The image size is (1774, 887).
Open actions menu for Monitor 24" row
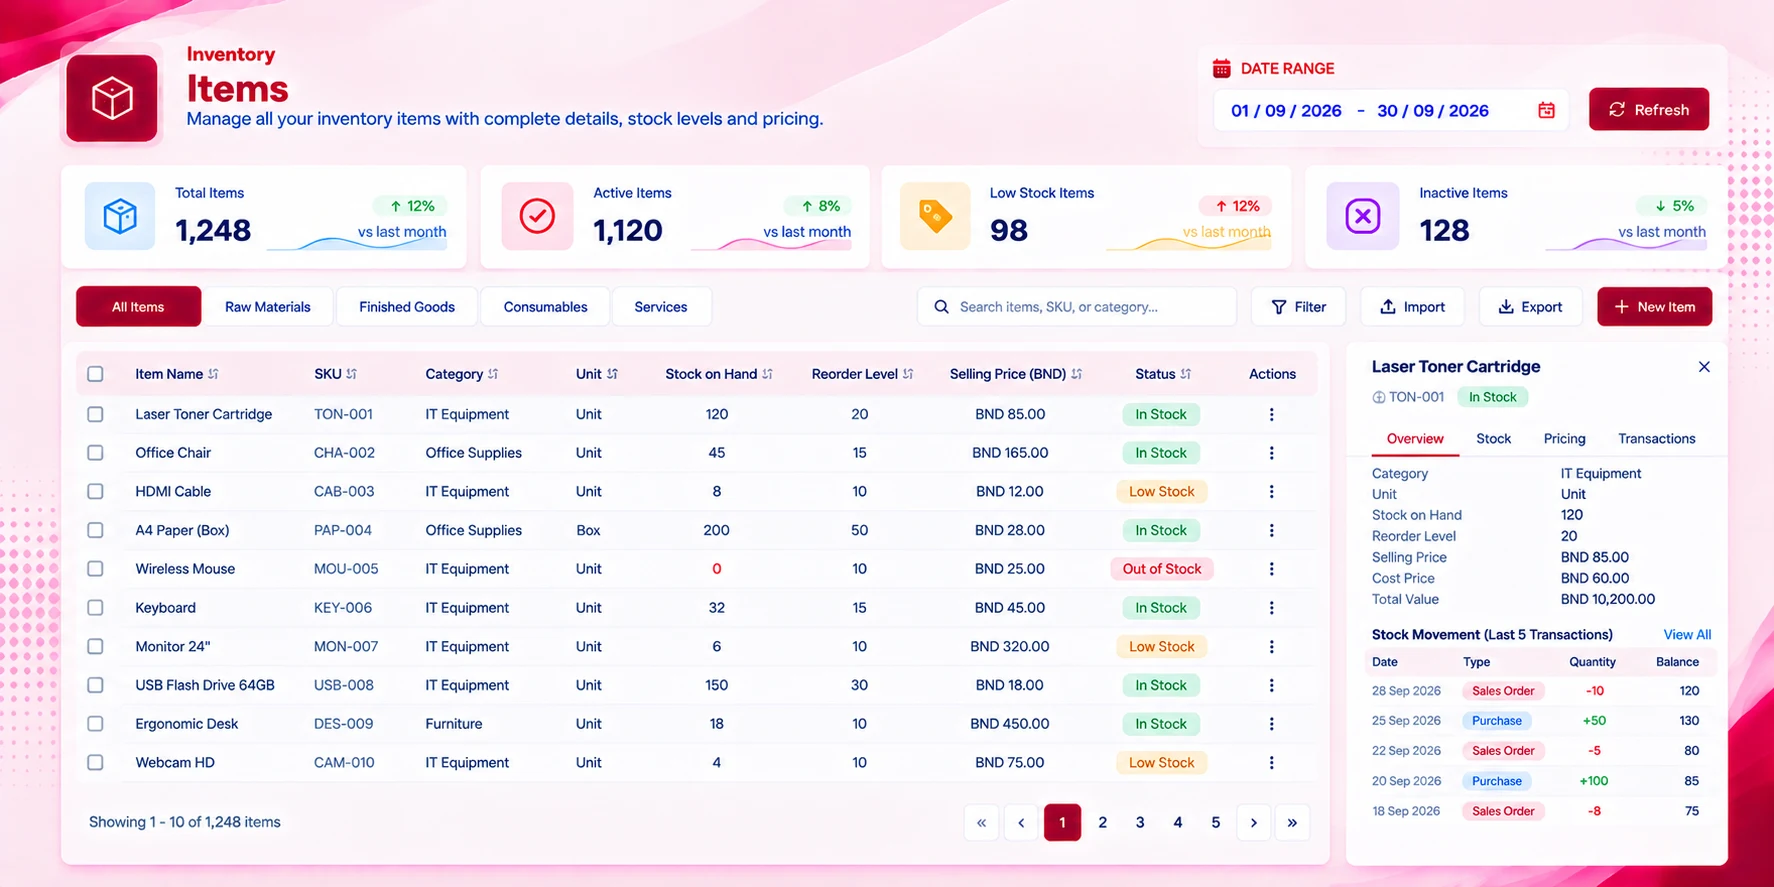[1271, 647]
